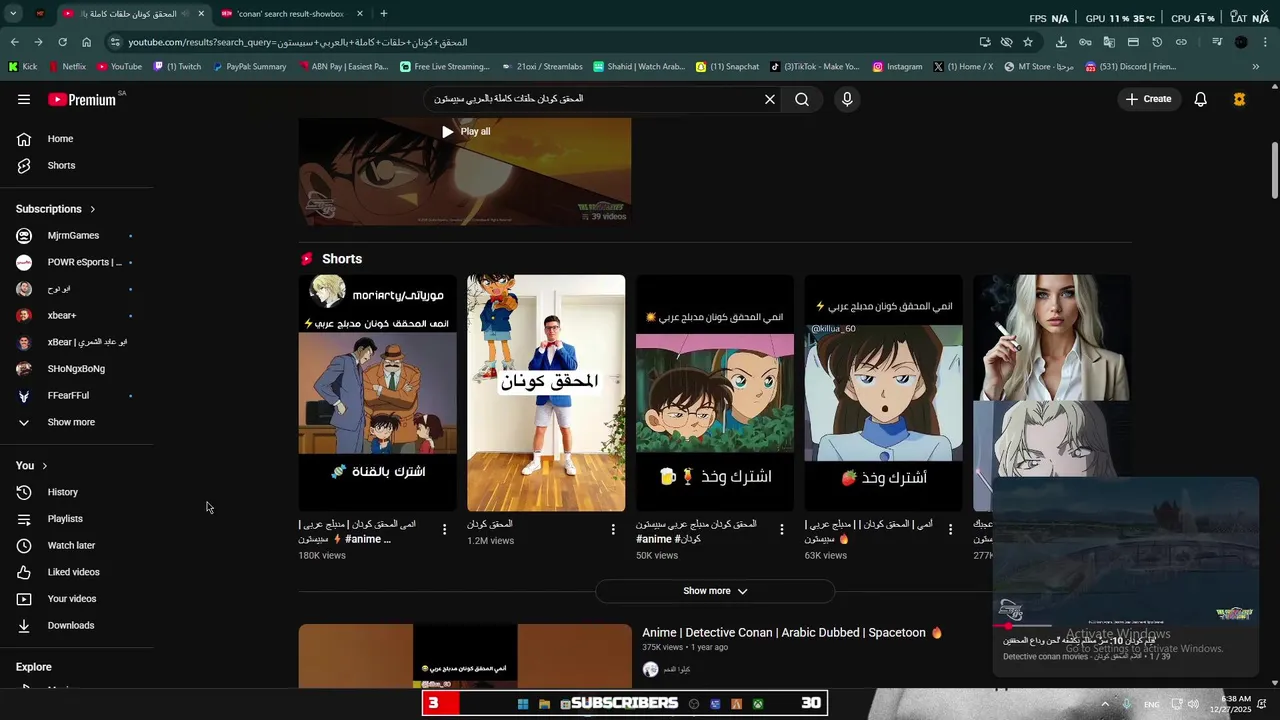
Task: Clear the search box text
Action: 770,99
